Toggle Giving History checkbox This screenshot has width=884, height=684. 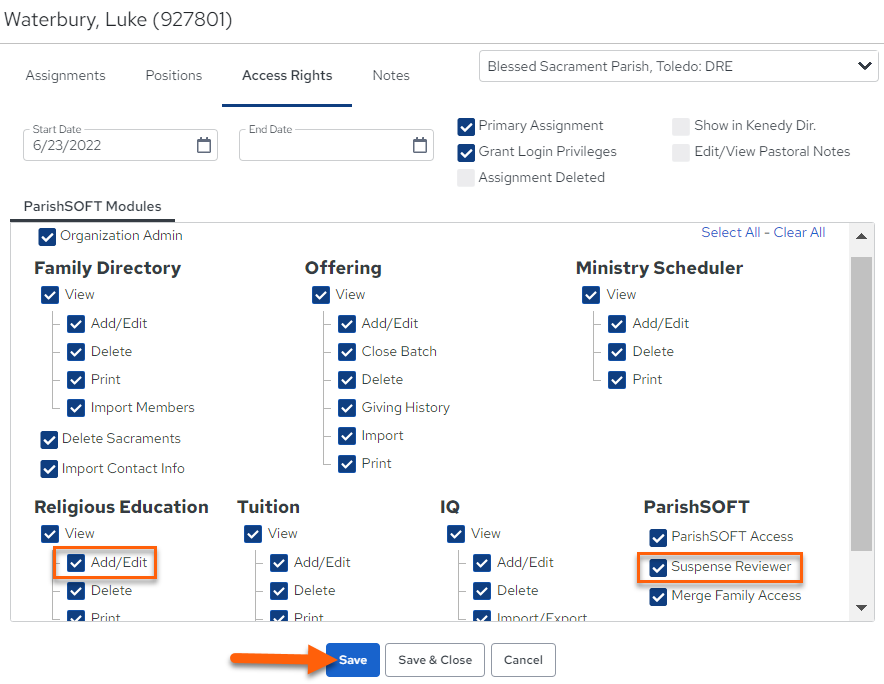tap(347, 408)
